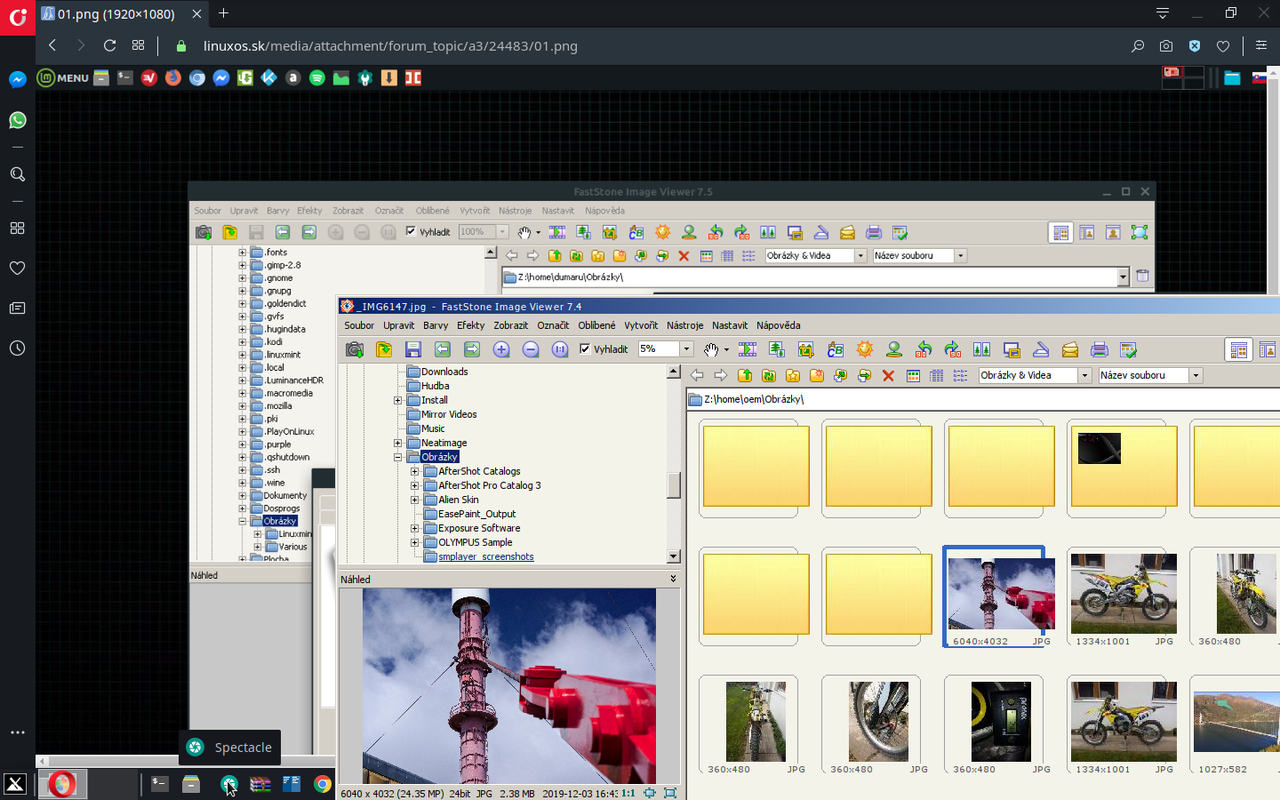Image resolution: width=1280 pixels, height=800 pixels.
Task: Open the Mint MENU button
Action: click(x=63, y=78)
